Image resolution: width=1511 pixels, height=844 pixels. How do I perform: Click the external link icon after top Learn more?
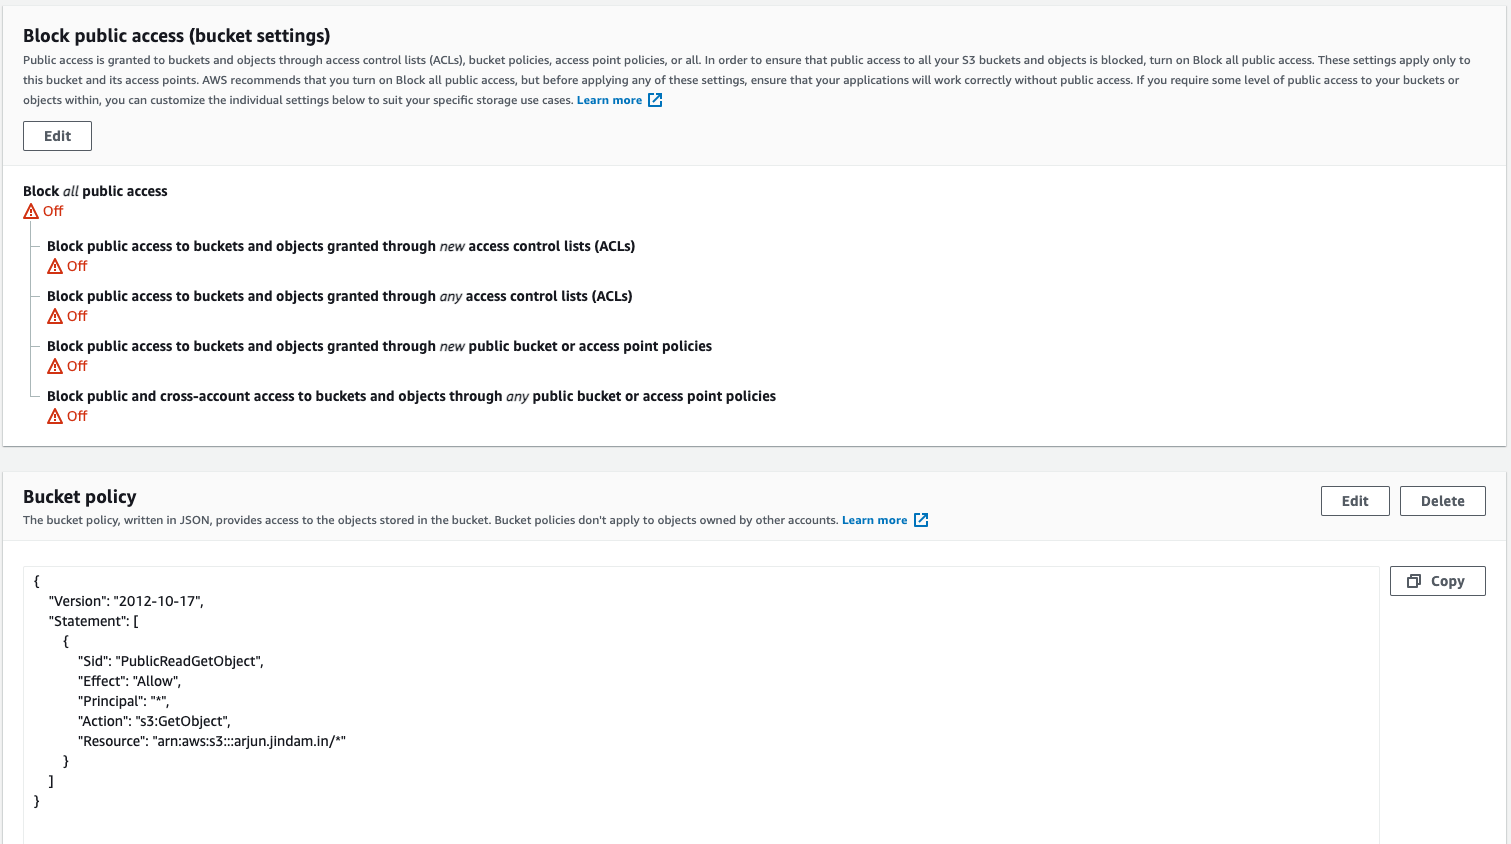(x=655, y=100)
